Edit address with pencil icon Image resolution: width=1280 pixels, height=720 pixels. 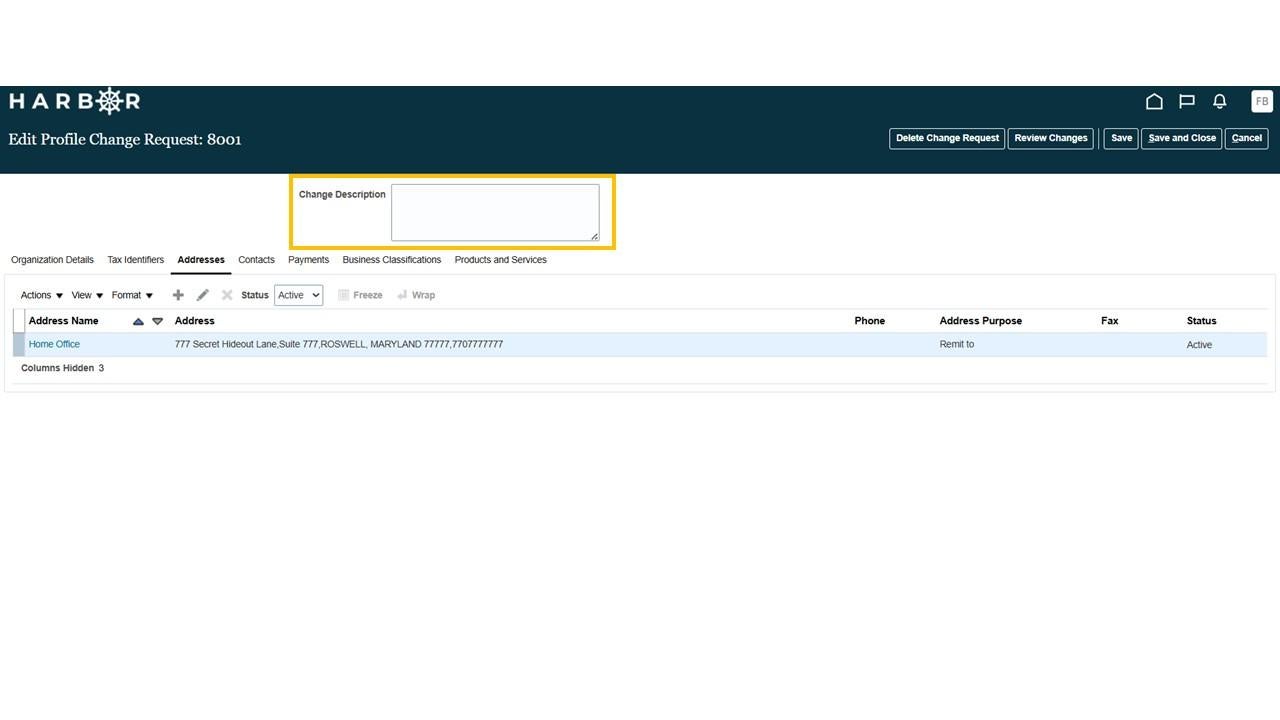click(203, 295)
